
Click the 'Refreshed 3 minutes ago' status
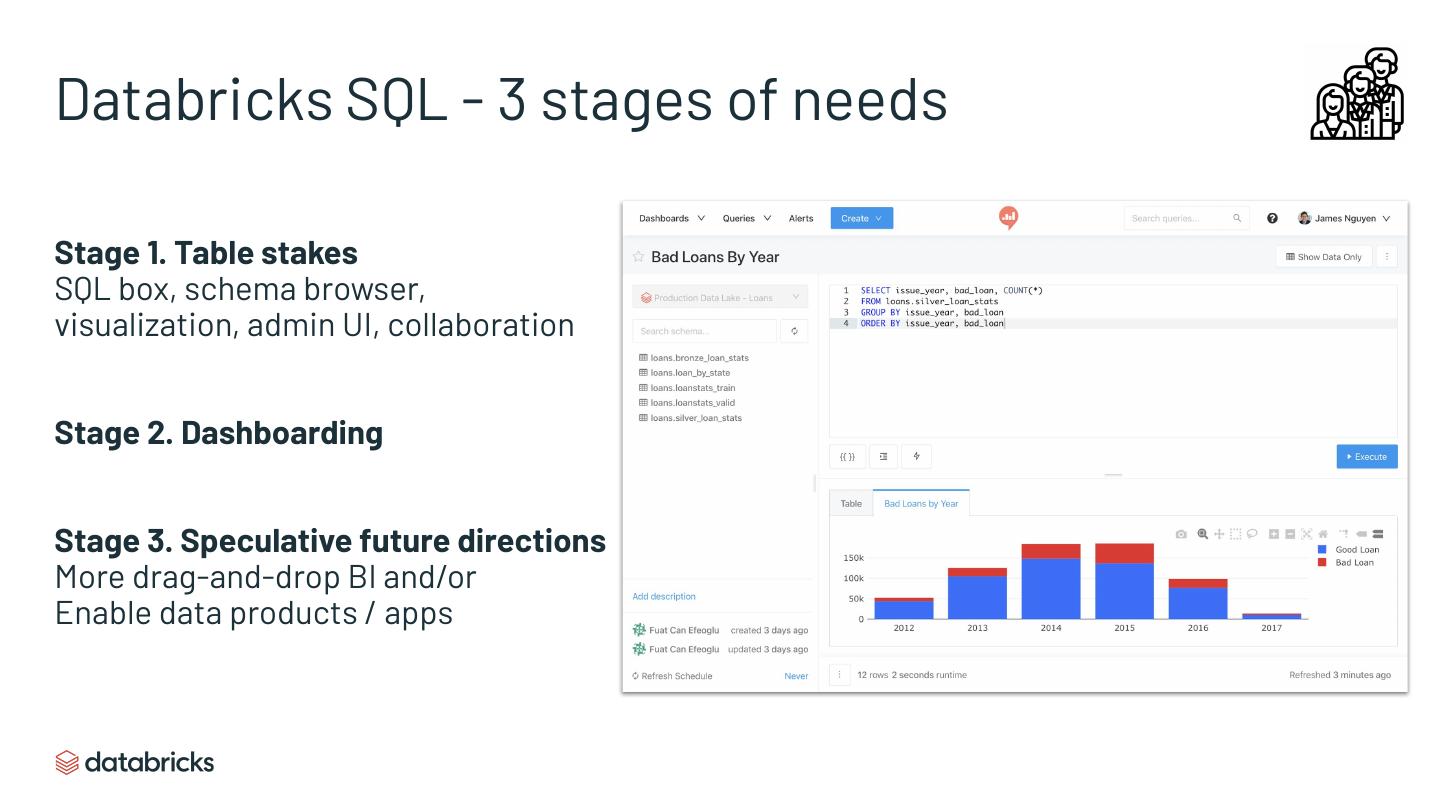(1340, 675)
